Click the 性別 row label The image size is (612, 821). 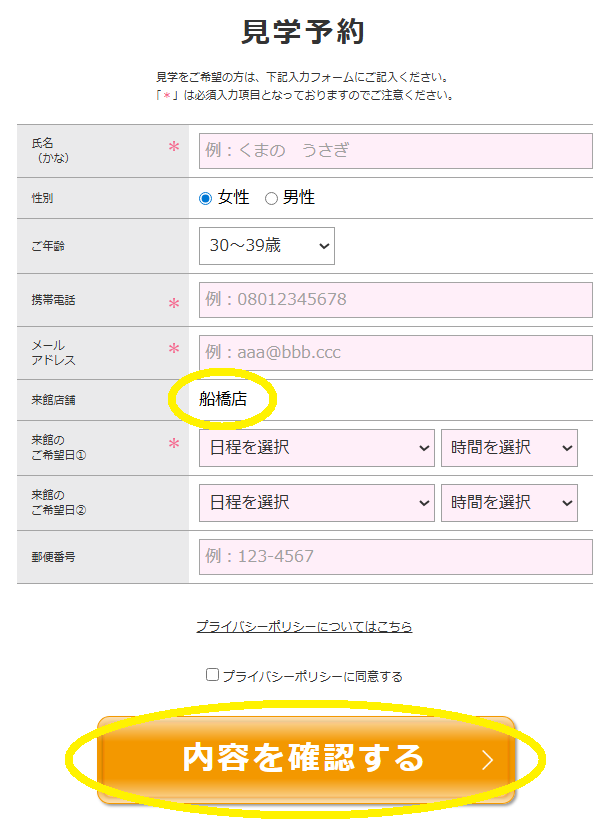click(42, 199)
